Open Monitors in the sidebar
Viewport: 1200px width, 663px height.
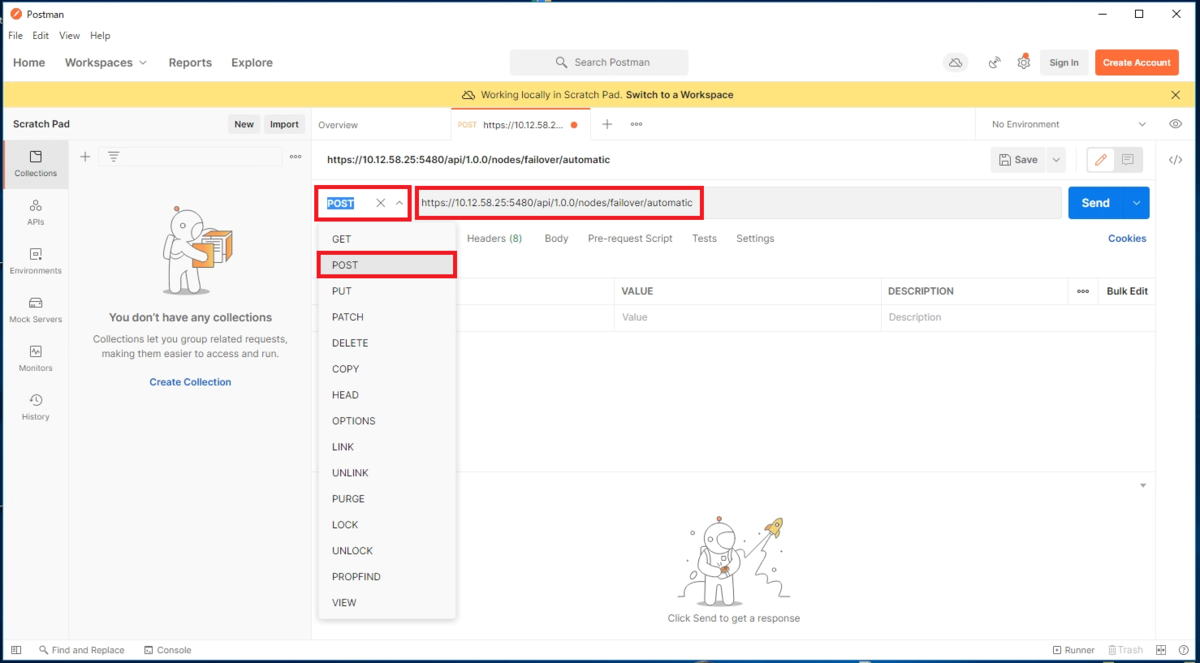pos(35,359)
